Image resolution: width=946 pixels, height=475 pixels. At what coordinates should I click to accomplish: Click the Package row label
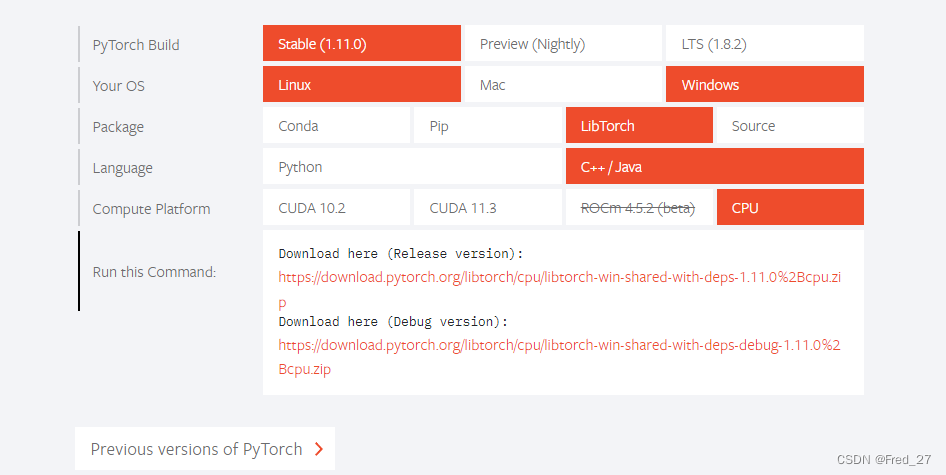point(118,127)
